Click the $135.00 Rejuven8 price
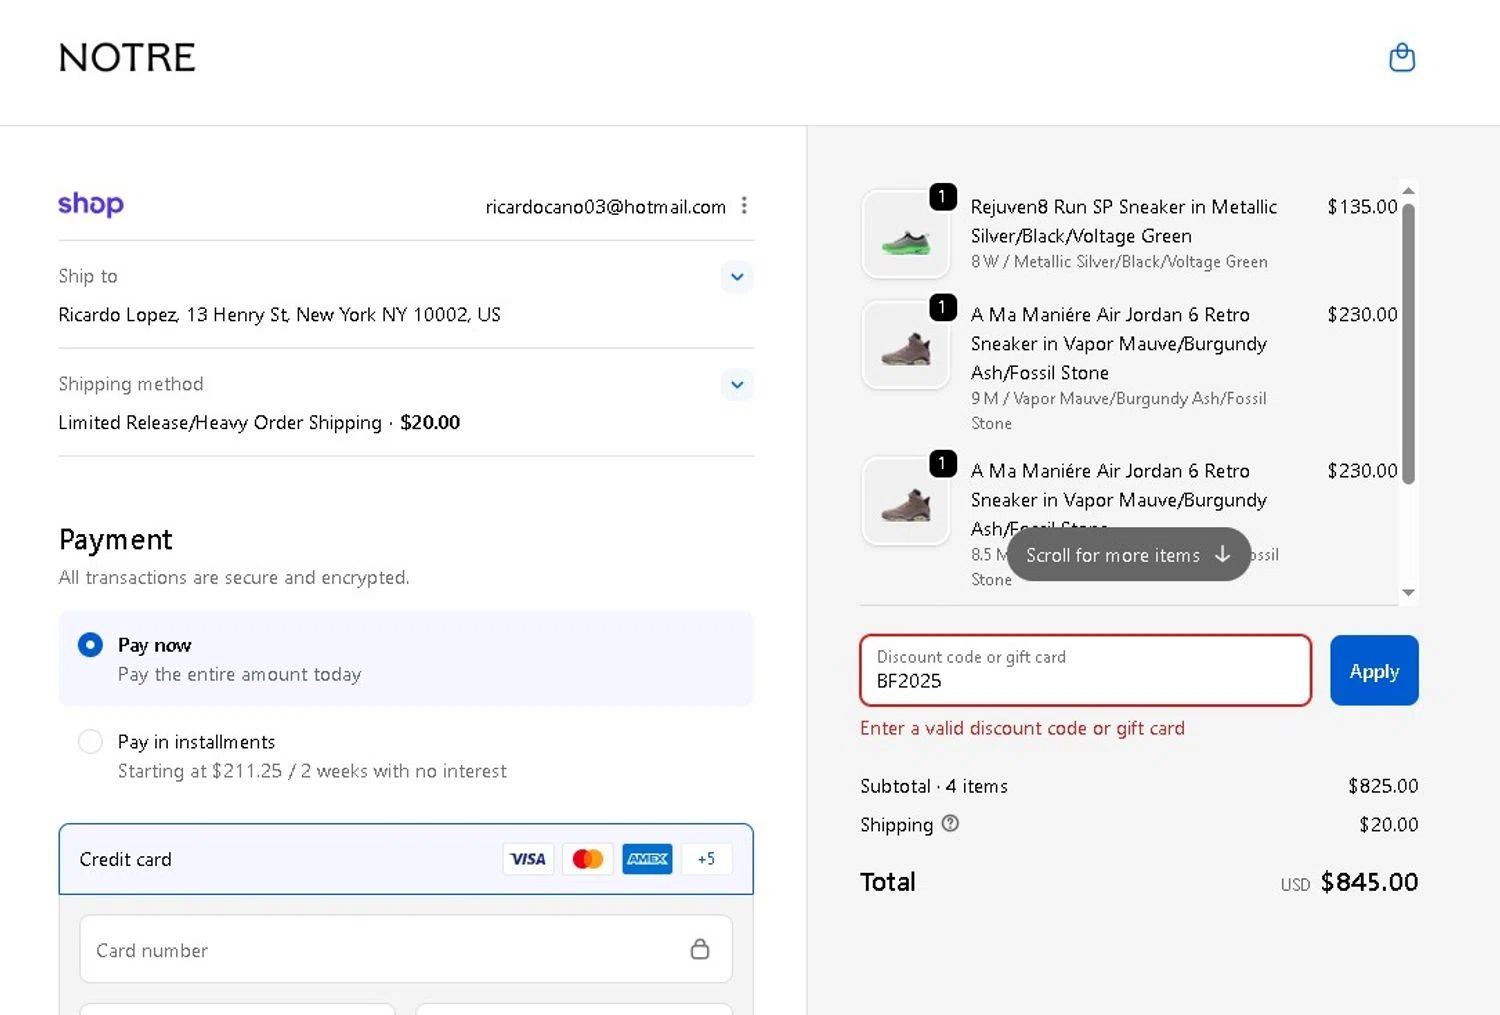The image size is (1500, 1015). point(1362,206)
